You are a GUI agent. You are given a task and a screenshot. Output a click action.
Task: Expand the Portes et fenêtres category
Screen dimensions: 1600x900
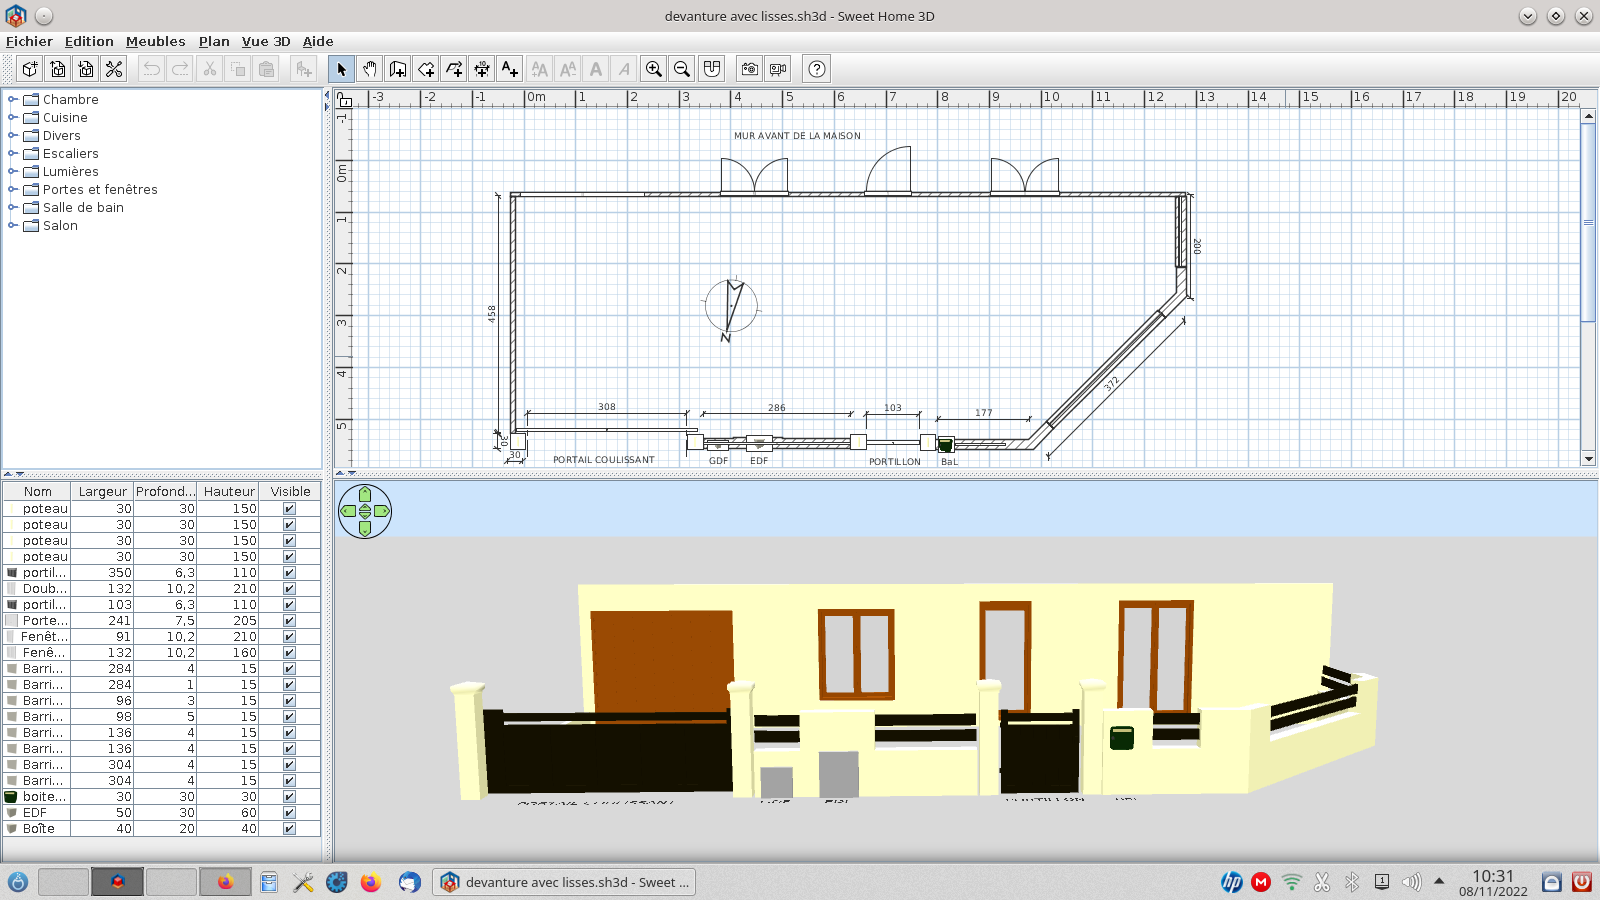coord(13,190)
